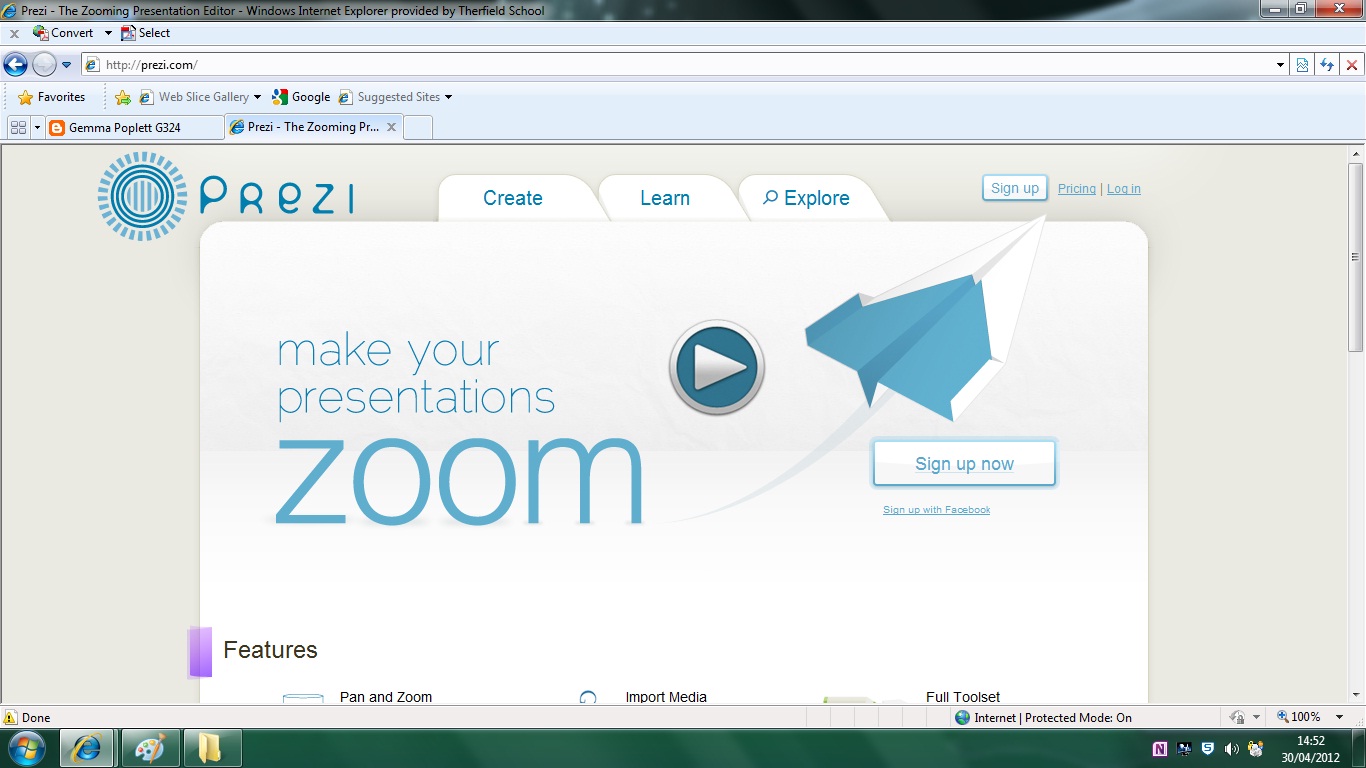Open the Explore tab
Image resolution: width=1366 pixels, height=768 pixels.
click(x=806, y=198)
